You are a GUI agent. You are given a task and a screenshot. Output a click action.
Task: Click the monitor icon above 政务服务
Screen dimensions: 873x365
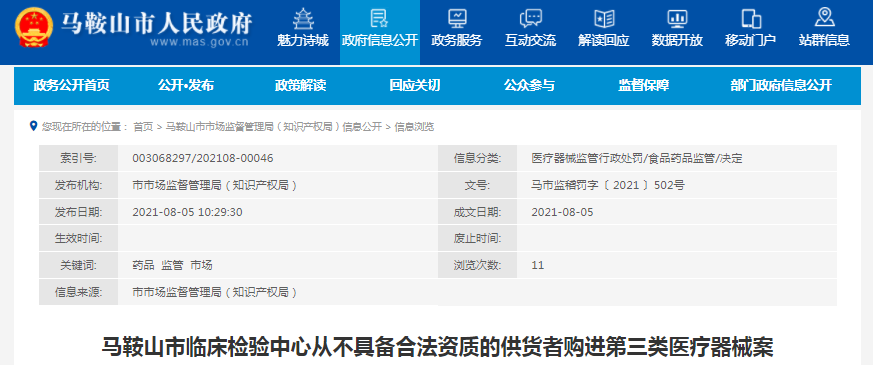coord(457,18)
